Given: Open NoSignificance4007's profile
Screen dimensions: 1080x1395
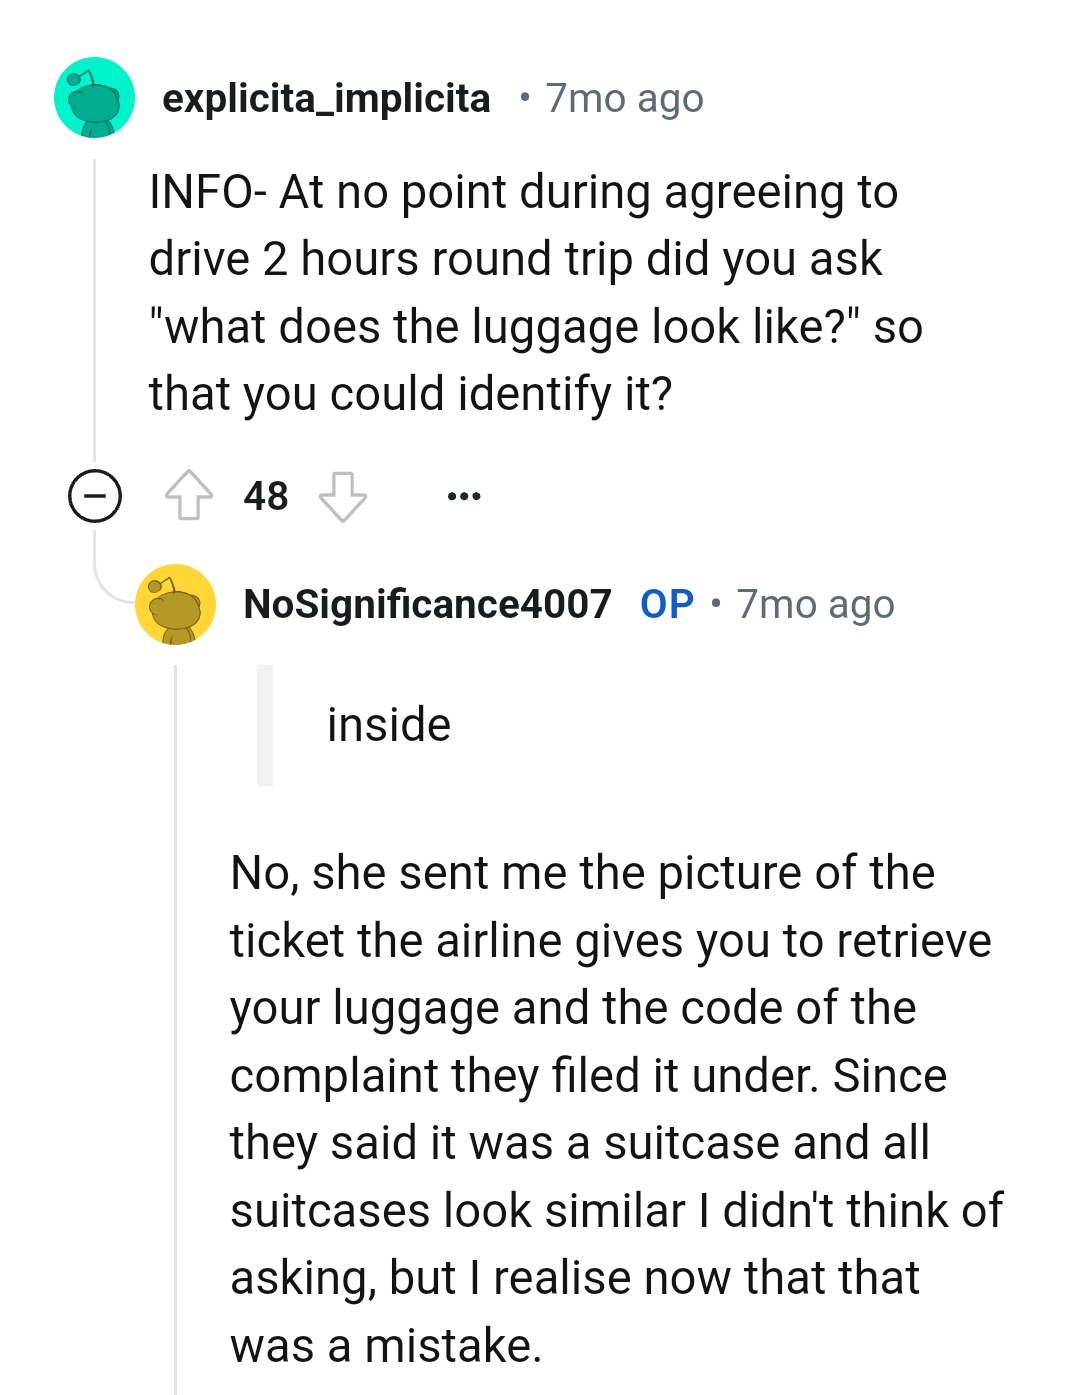Looking at the screenshot, I should [x=428, y=604].
